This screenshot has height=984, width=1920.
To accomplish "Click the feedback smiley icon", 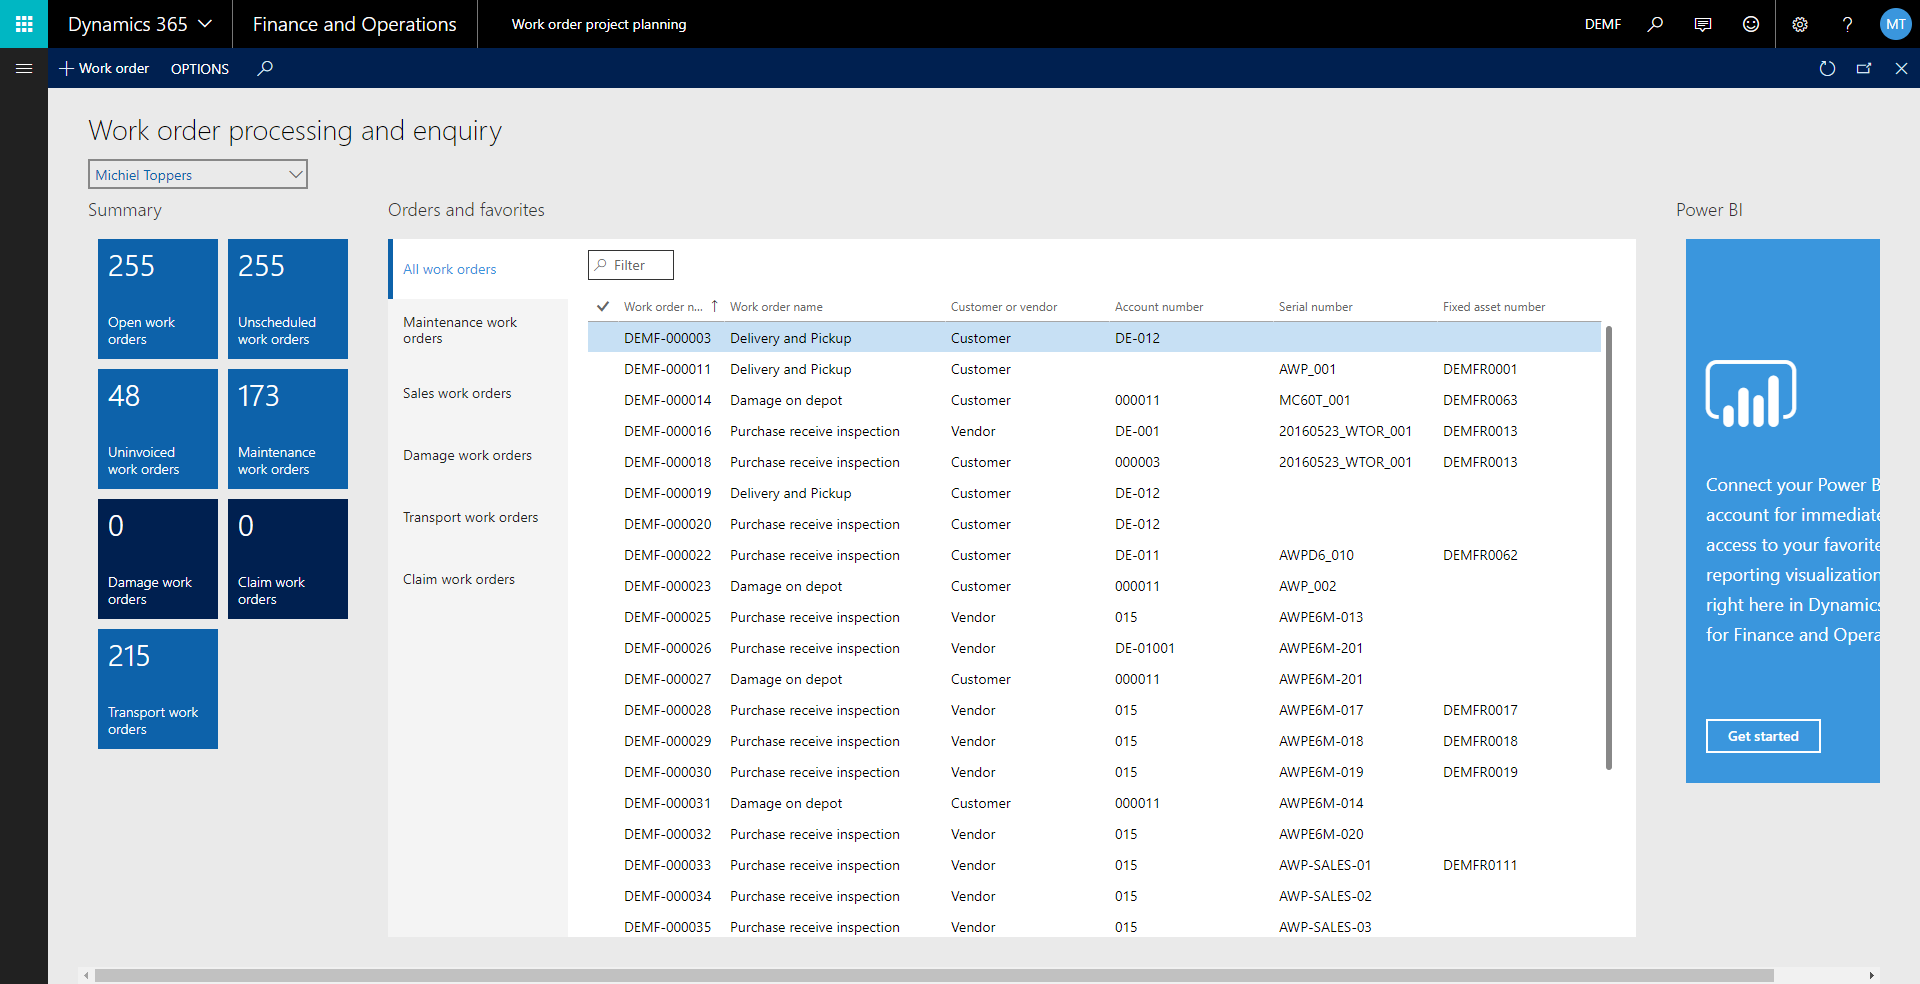I will pos(1751,24).
